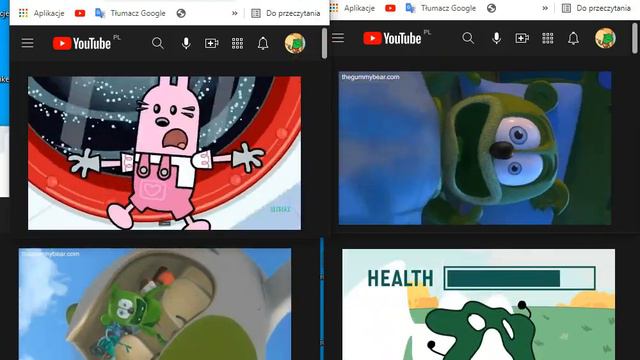
Task: Click globe bookmark icon in left browser
Action: tap(181, 13)
